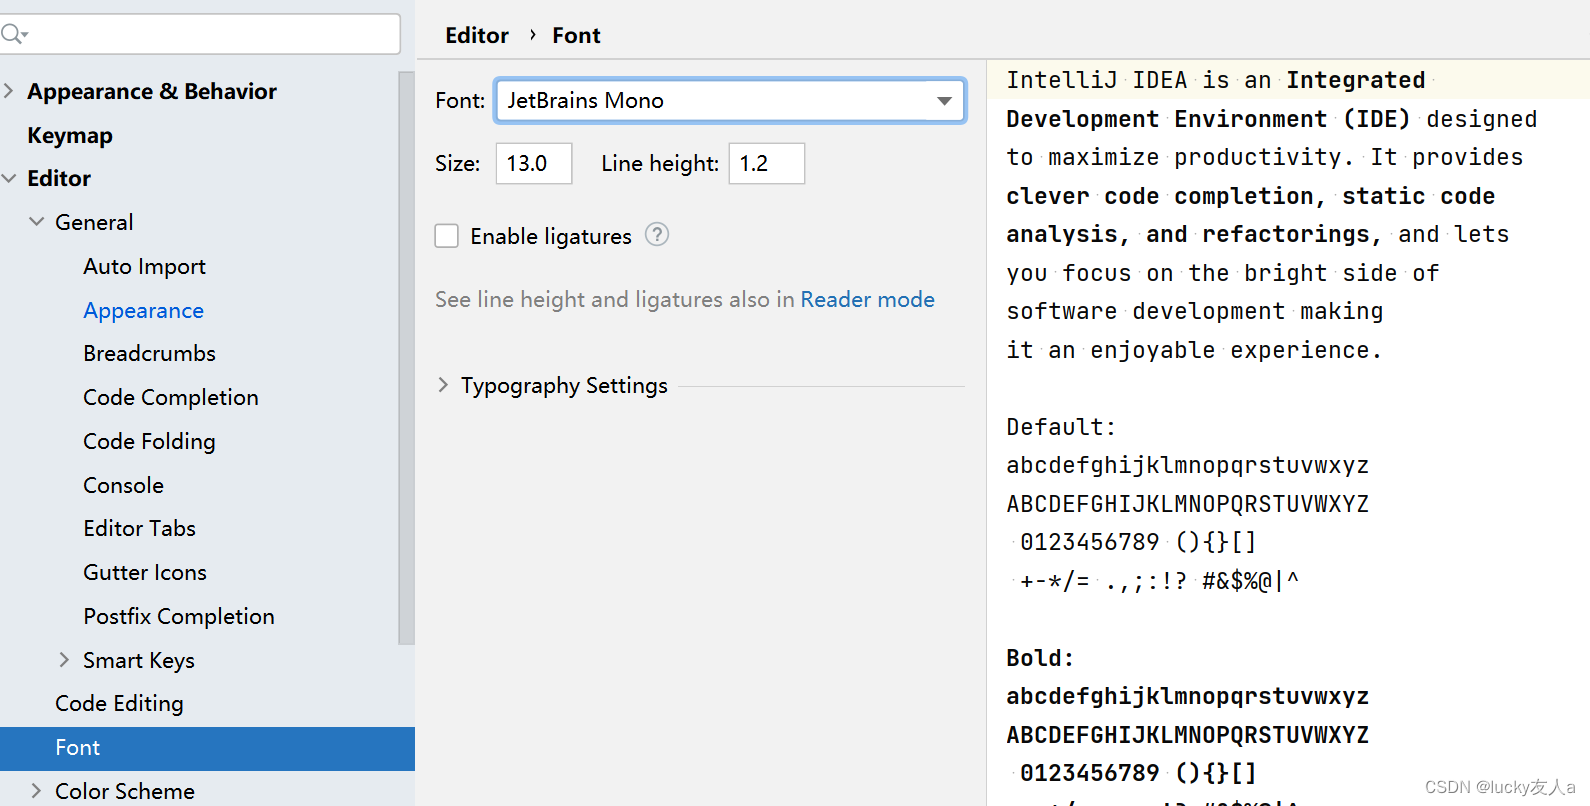
Task: Open Code Editing settings
Action: pos(120,704)
